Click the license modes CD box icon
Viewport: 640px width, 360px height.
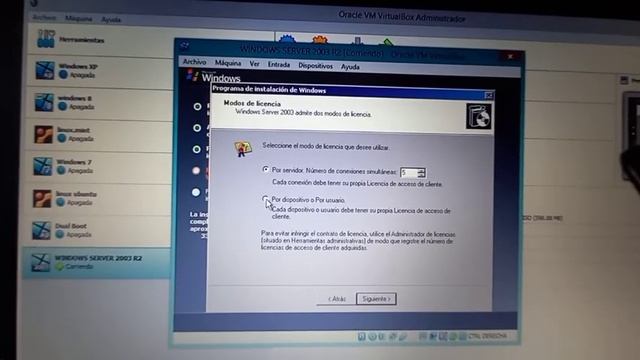(x=479, y=116)
